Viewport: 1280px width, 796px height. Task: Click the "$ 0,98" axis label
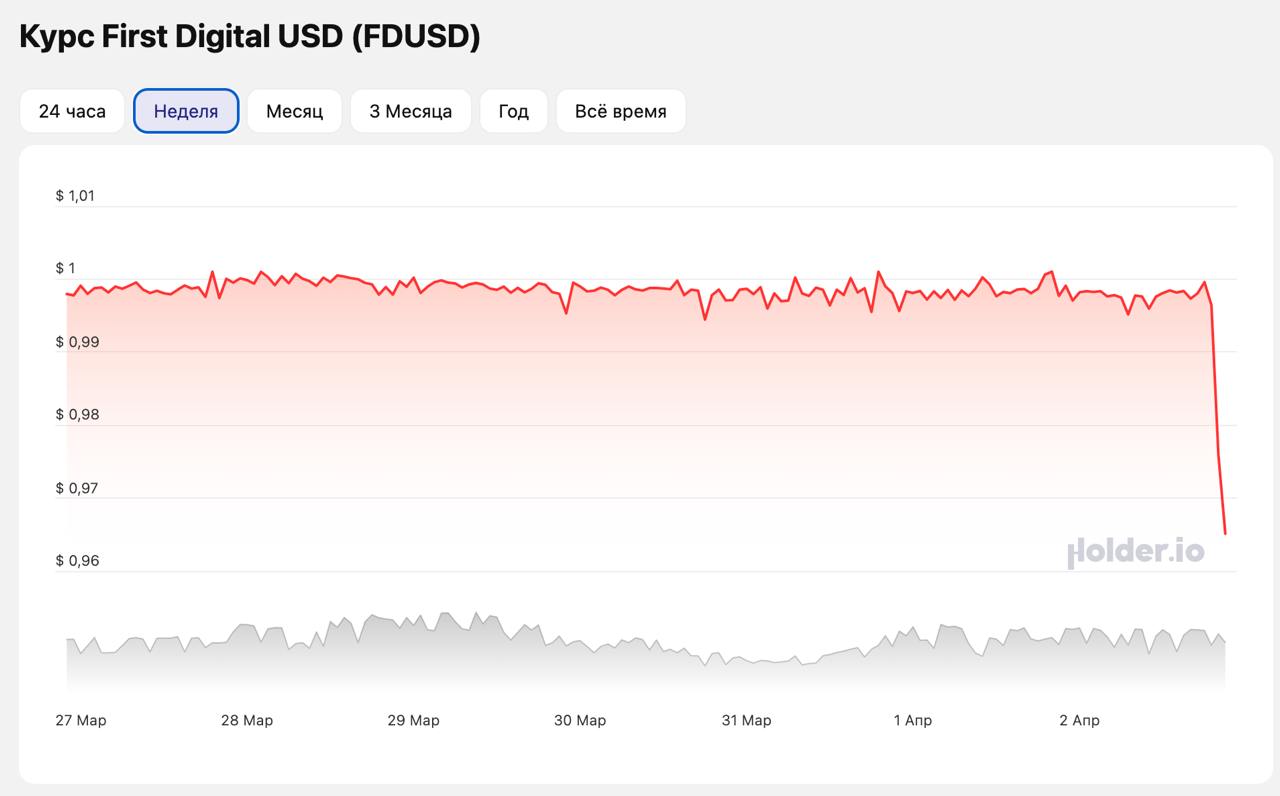tap(77, 414)
